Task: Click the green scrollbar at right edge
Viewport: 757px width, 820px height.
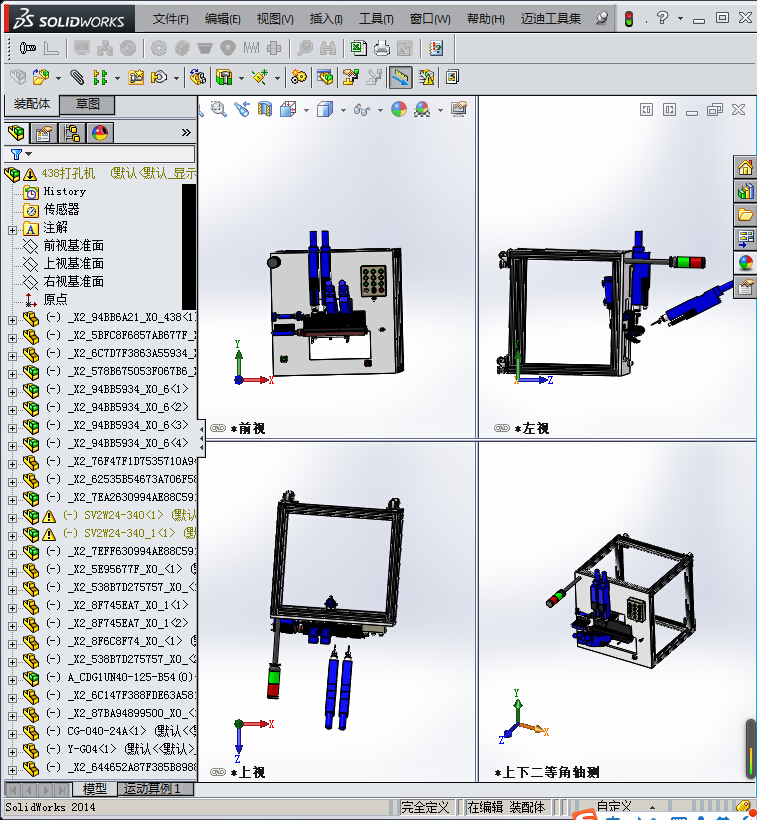Action: pyautogui.click(x=751, y=749)
